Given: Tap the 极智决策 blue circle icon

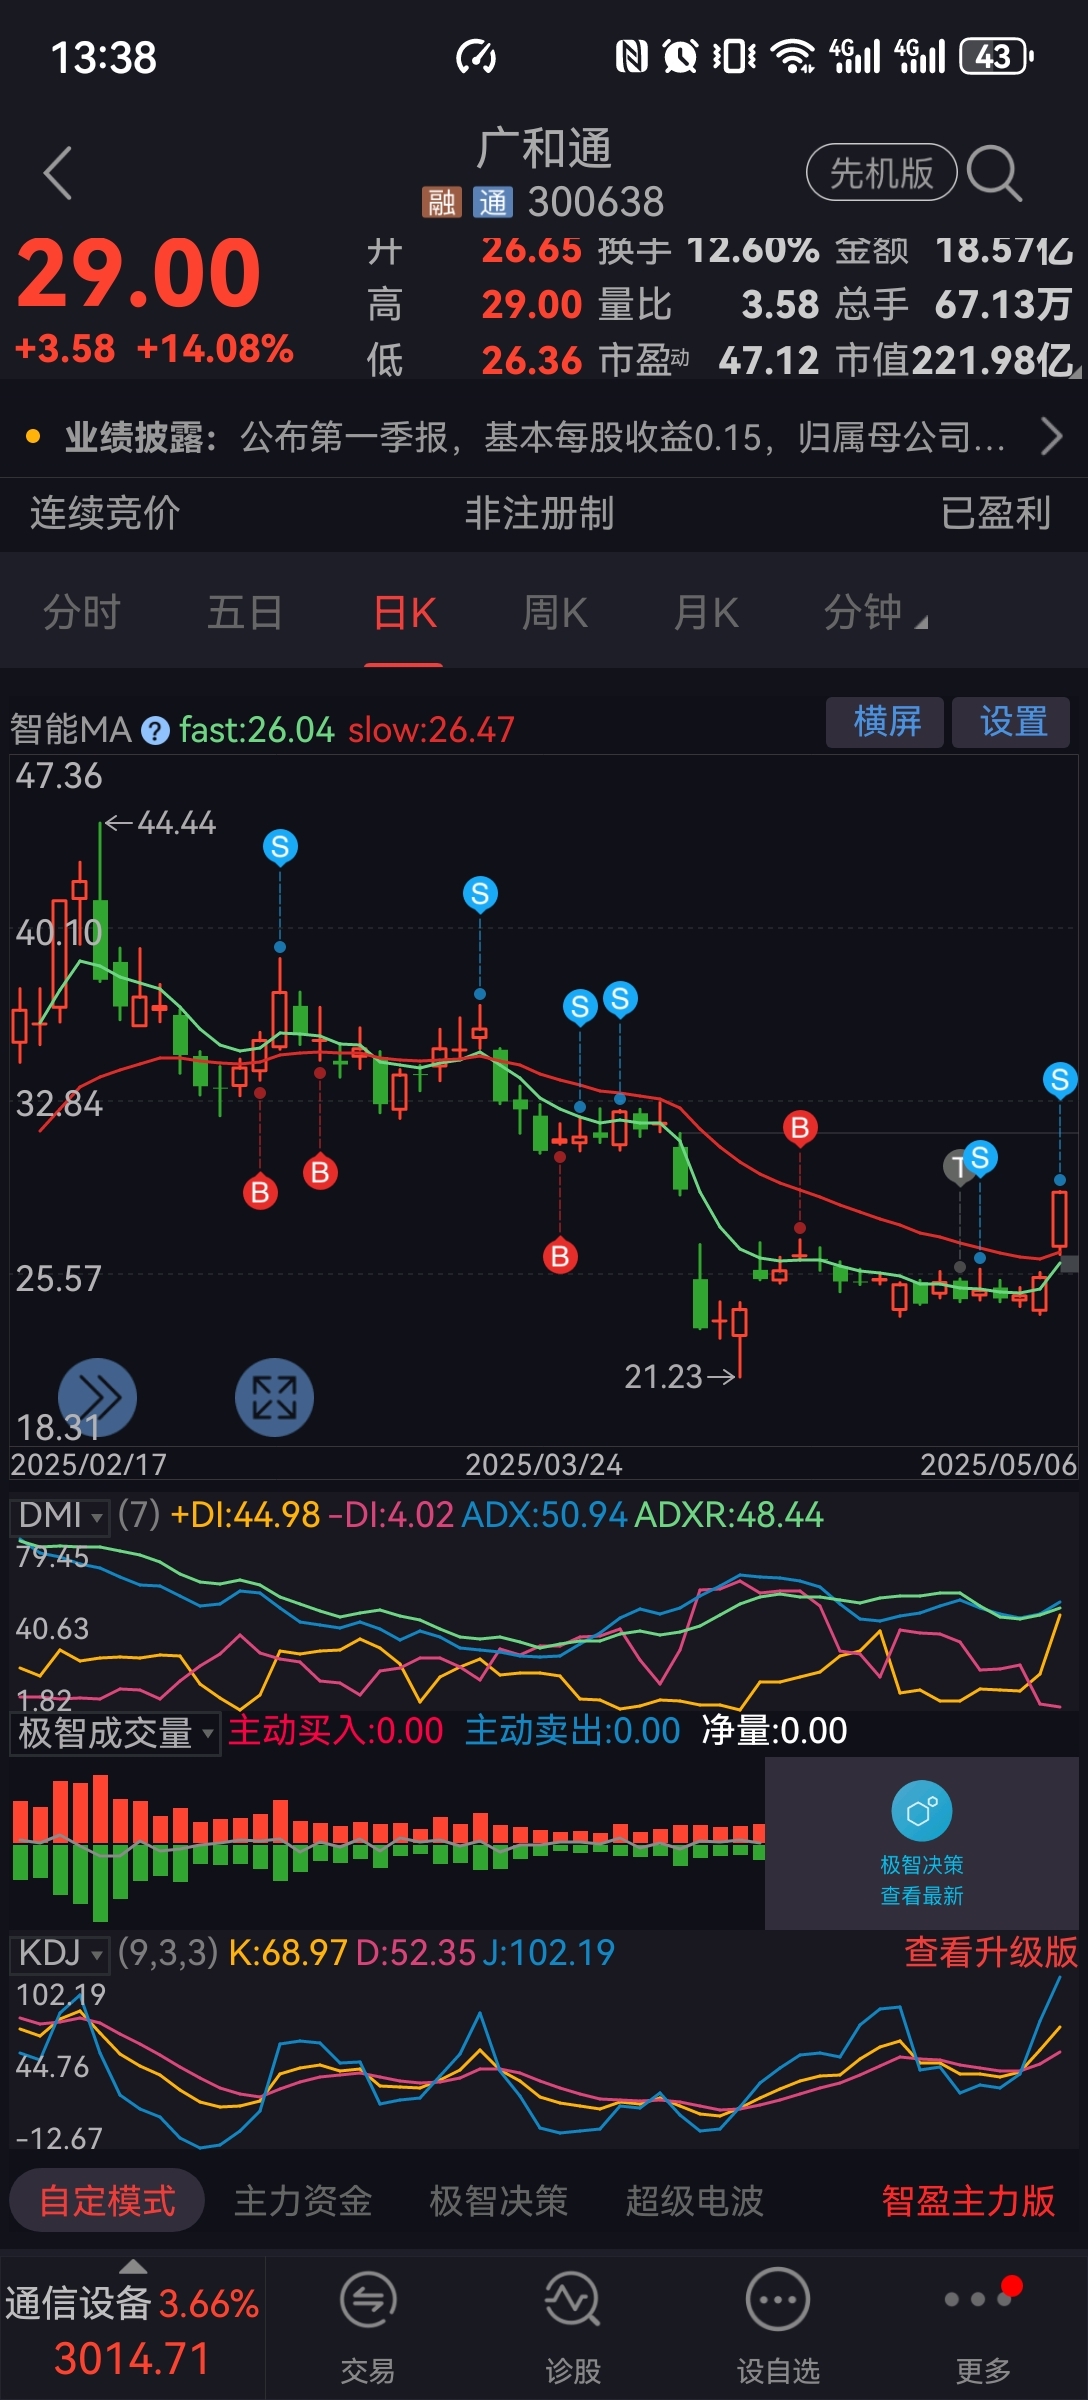Looking at the screenshot, I should point(921,1811).
